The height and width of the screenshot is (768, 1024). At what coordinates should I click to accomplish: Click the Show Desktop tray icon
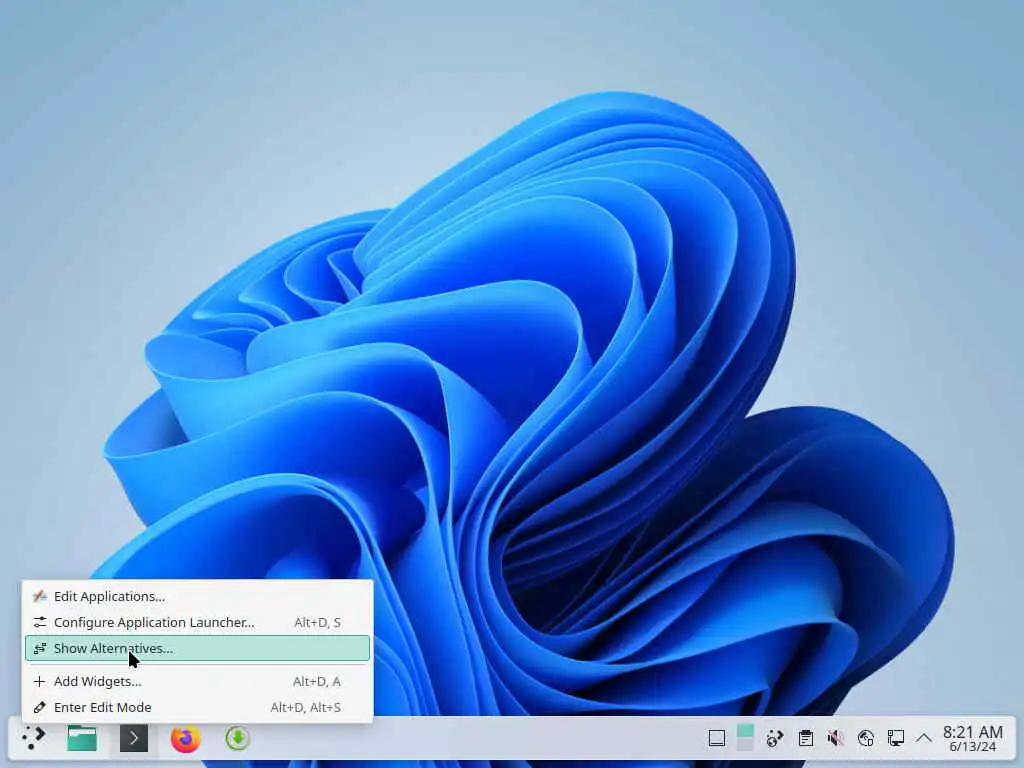(716, 739)
